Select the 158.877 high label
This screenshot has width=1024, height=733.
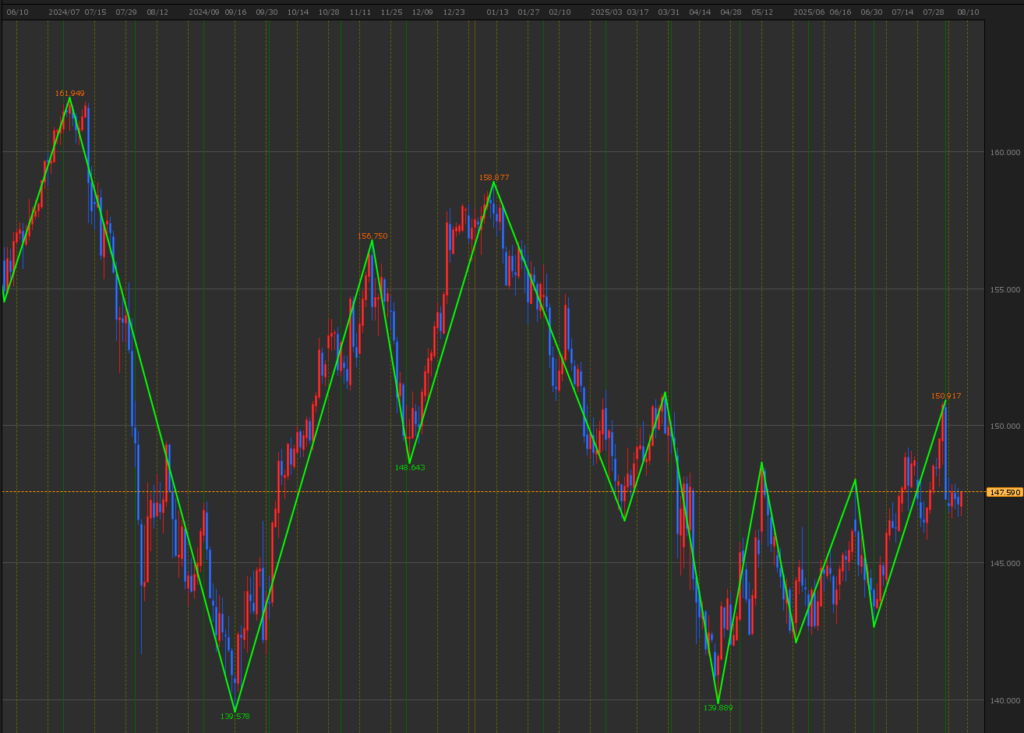tap(494, 177)
